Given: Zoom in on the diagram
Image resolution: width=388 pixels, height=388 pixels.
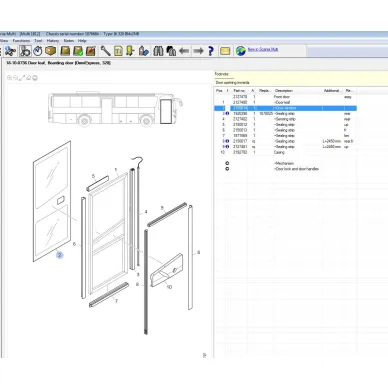Looking at the screenshot, I should click(x=10, y=78).
